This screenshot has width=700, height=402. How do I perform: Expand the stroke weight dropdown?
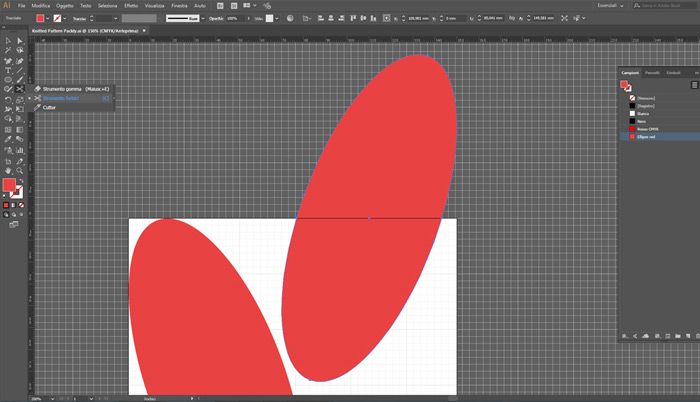tap(115, 18)
